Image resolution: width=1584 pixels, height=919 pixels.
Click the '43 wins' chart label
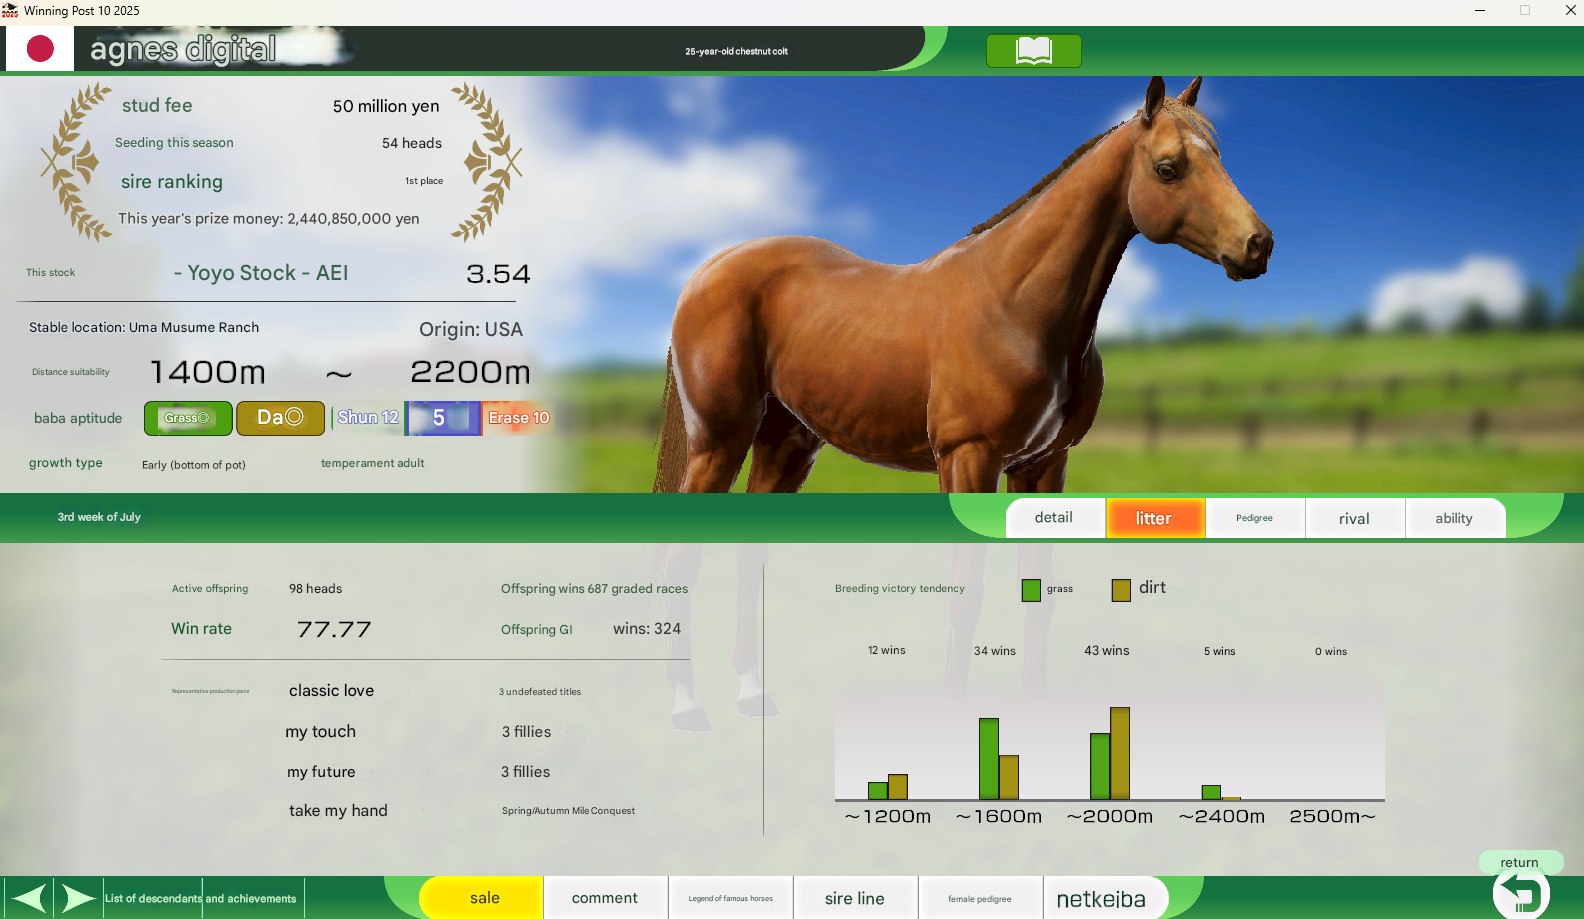[x=1107, y=650]
